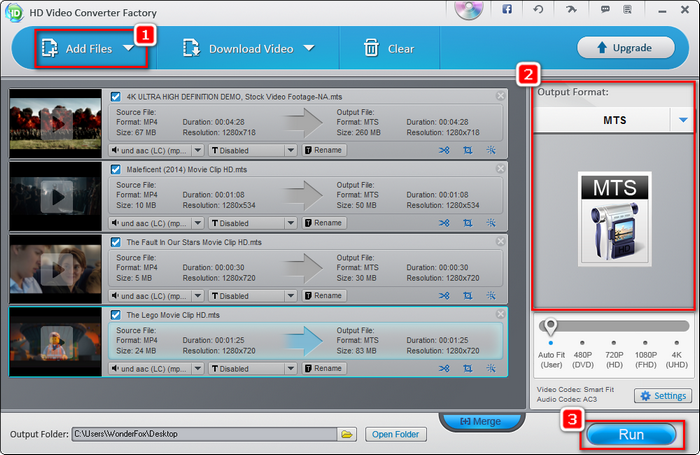Open the feedback chat bubble icon

coord(605,9)
